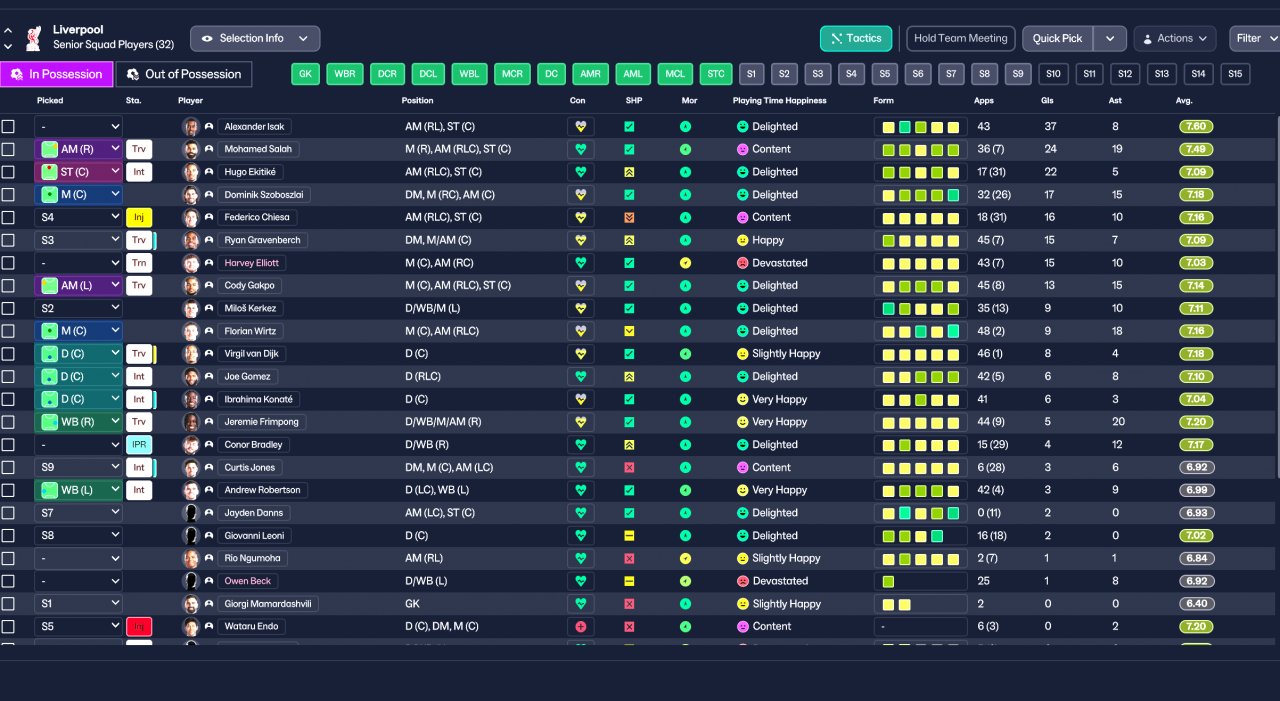Open Alexander Isak's player profile
This screenshot has width=1280, height=701.
point(254,127)
